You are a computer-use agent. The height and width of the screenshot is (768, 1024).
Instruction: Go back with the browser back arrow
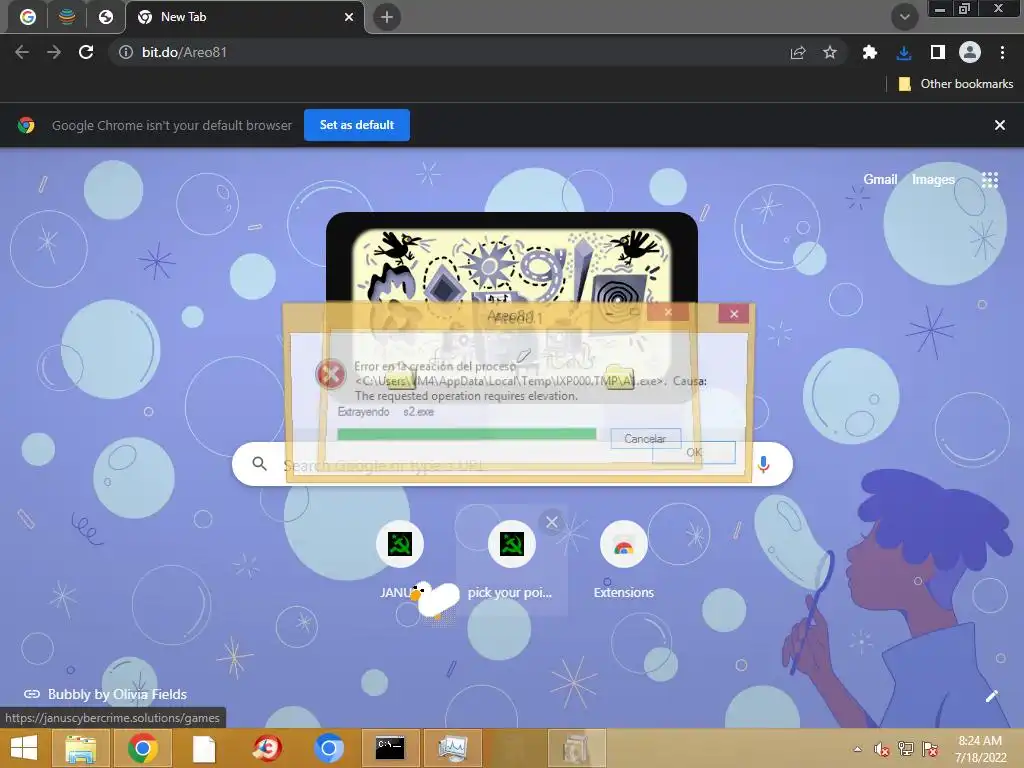click(22, 52)
